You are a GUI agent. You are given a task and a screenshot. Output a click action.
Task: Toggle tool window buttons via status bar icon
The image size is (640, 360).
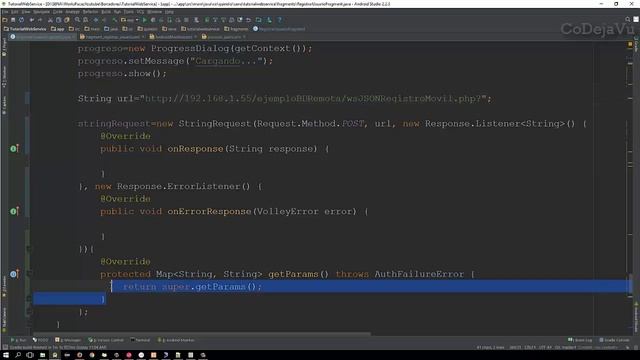point(5,347)
